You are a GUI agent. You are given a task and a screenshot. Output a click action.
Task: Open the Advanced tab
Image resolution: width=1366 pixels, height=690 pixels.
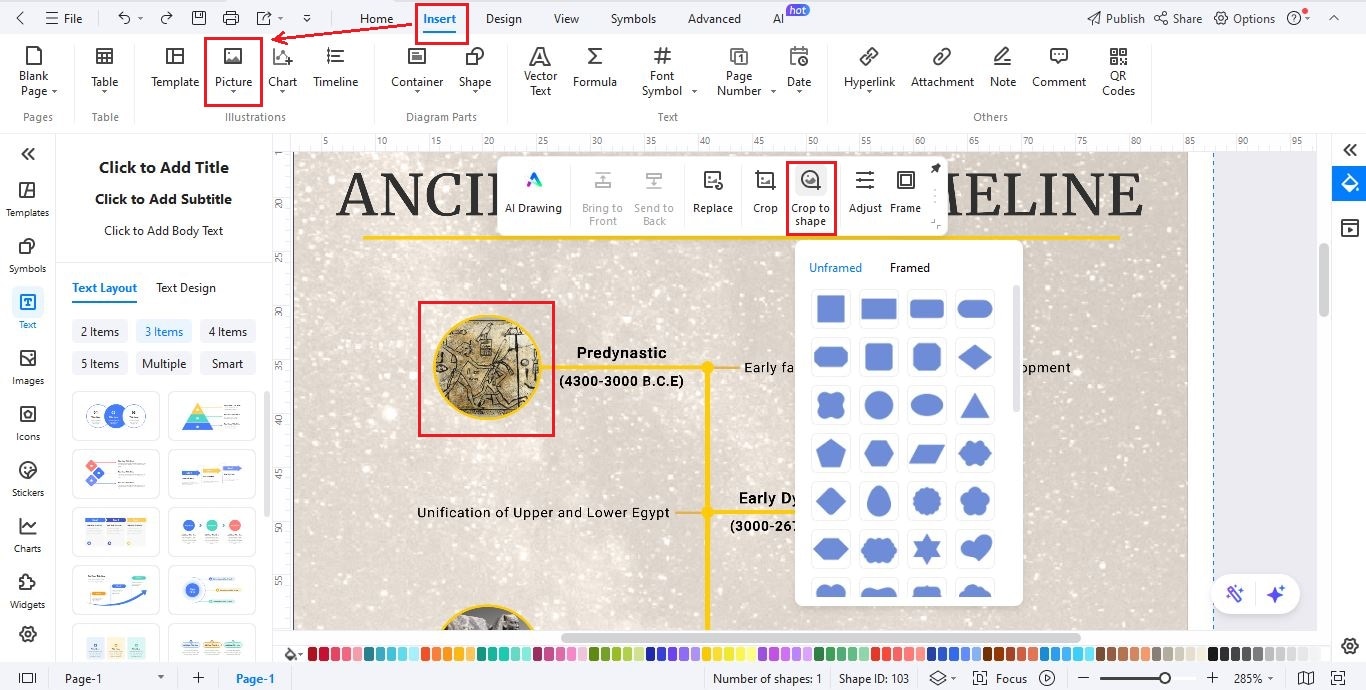(714, 18)
